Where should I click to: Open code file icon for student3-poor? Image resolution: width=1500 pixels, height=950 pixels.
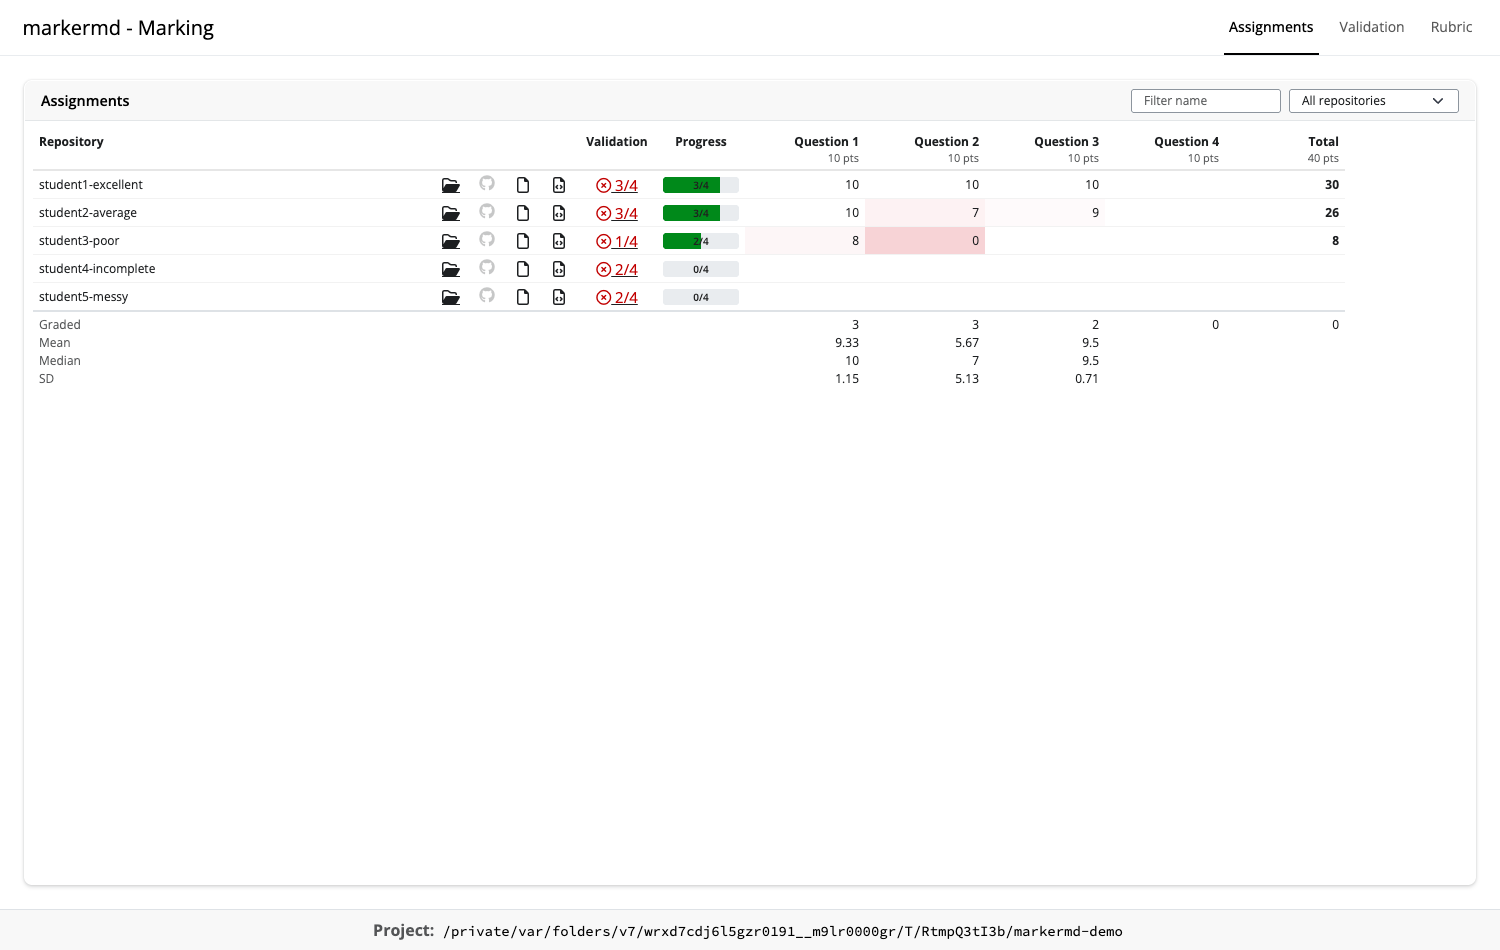pyautogui.click(x=559, y=241)
